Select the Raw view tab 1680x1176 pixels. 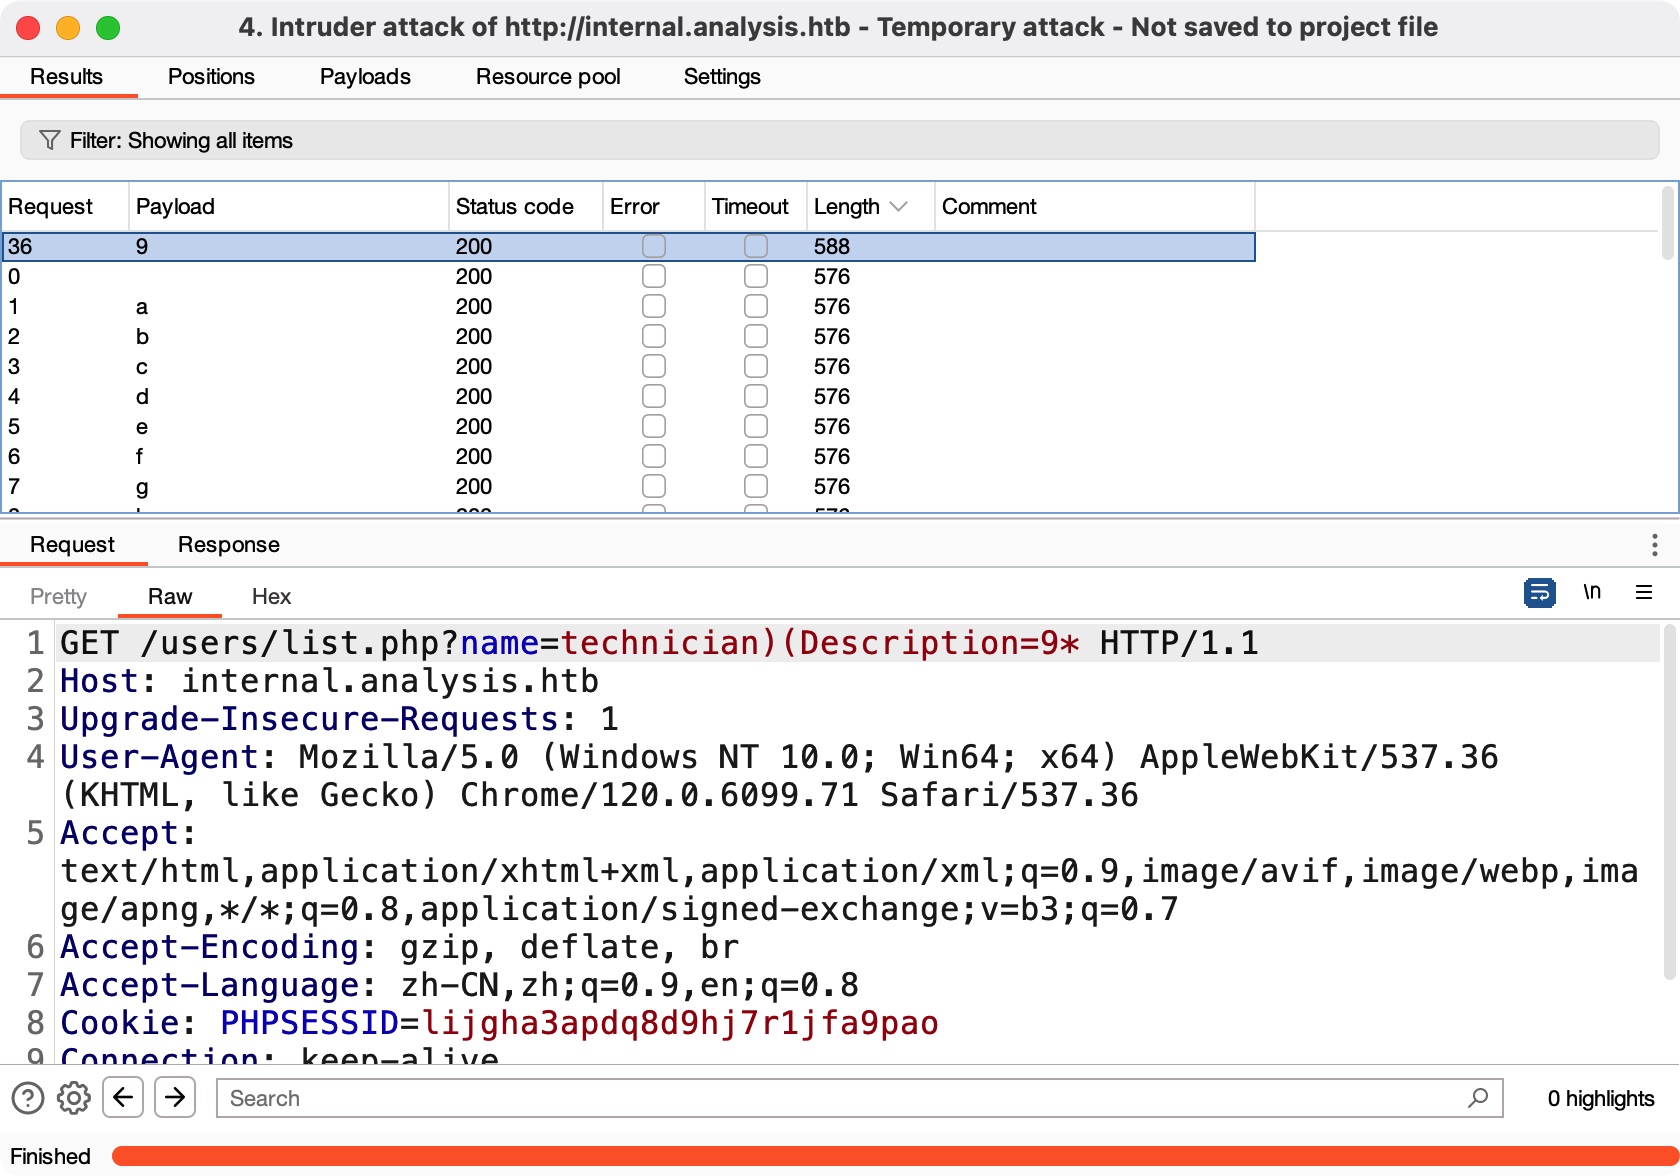click(x=170, y=597)
